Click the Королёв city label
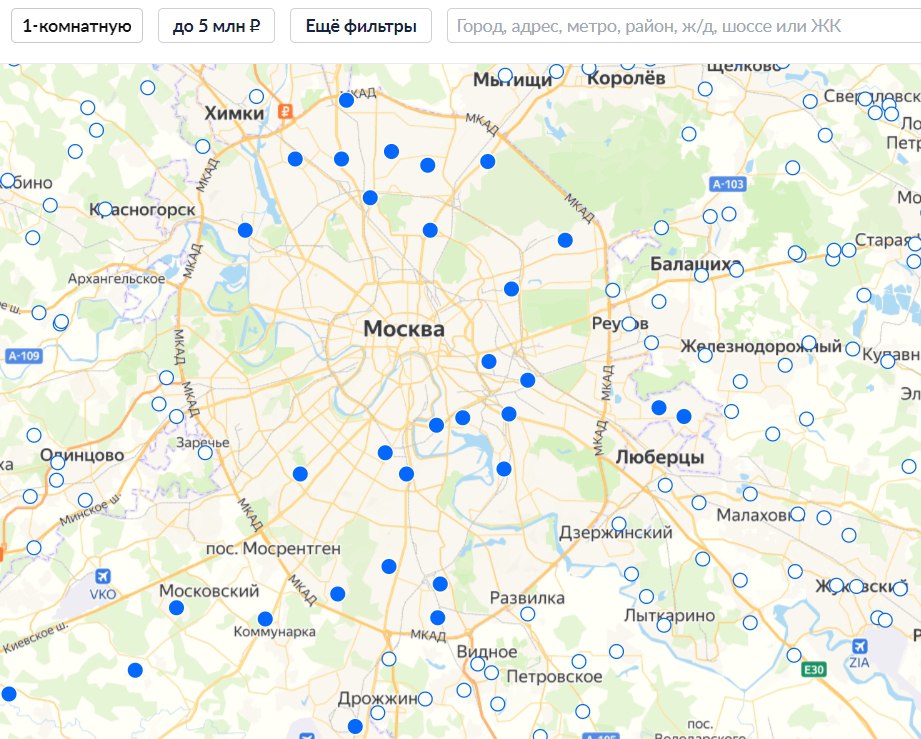 [x=626, y=79]
